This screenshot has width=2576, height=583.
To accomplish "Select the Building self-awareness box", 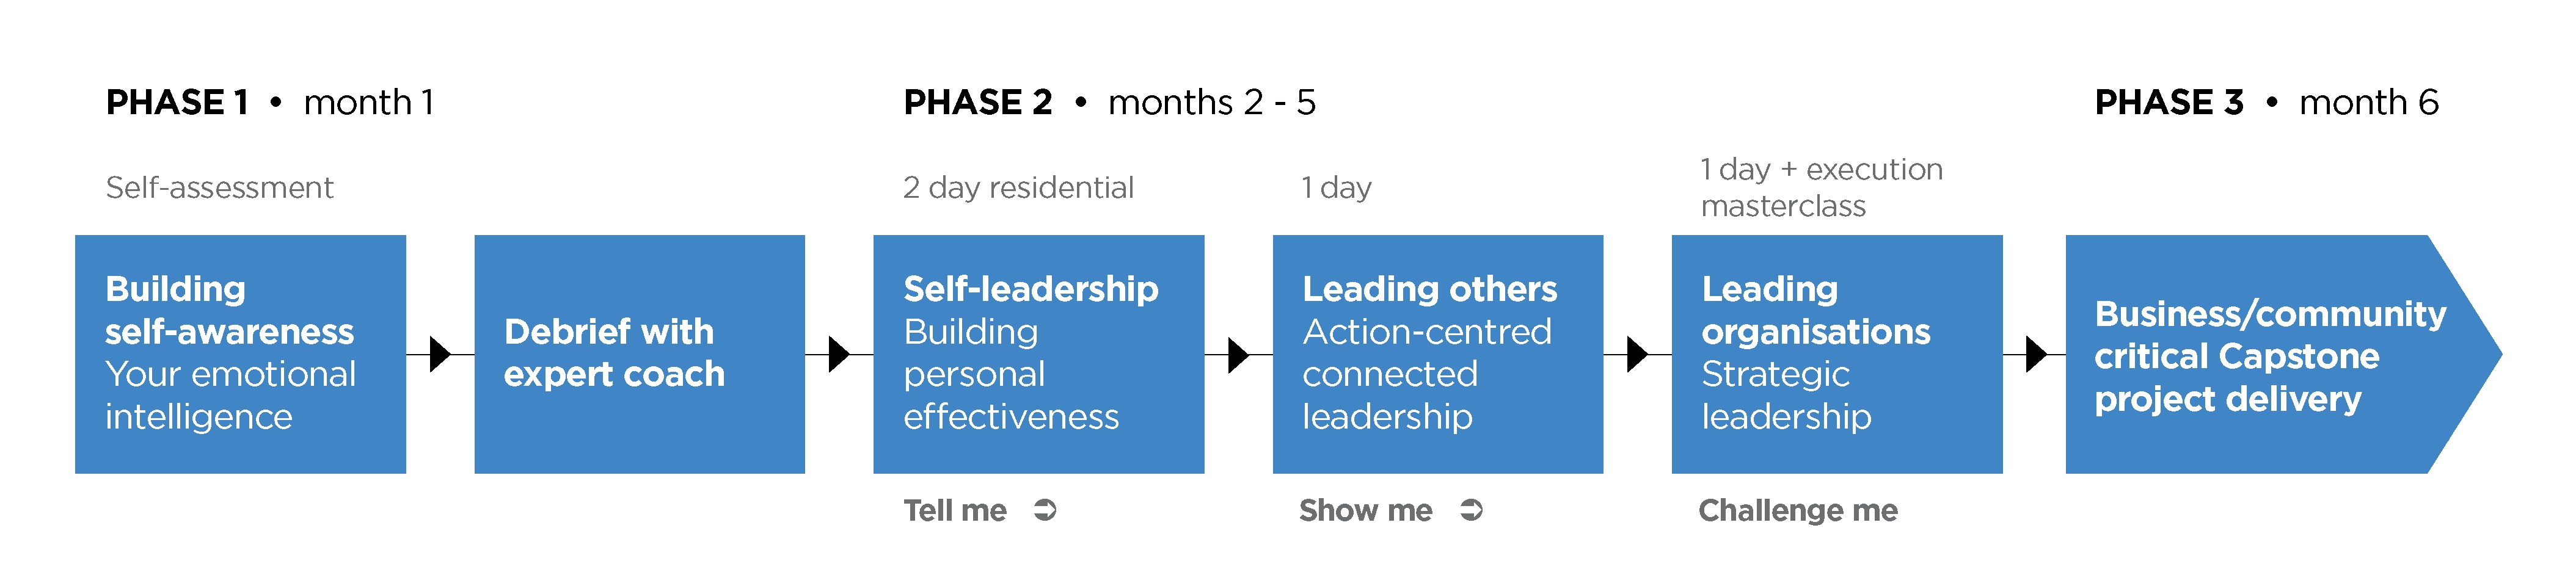I will (240, 354).
